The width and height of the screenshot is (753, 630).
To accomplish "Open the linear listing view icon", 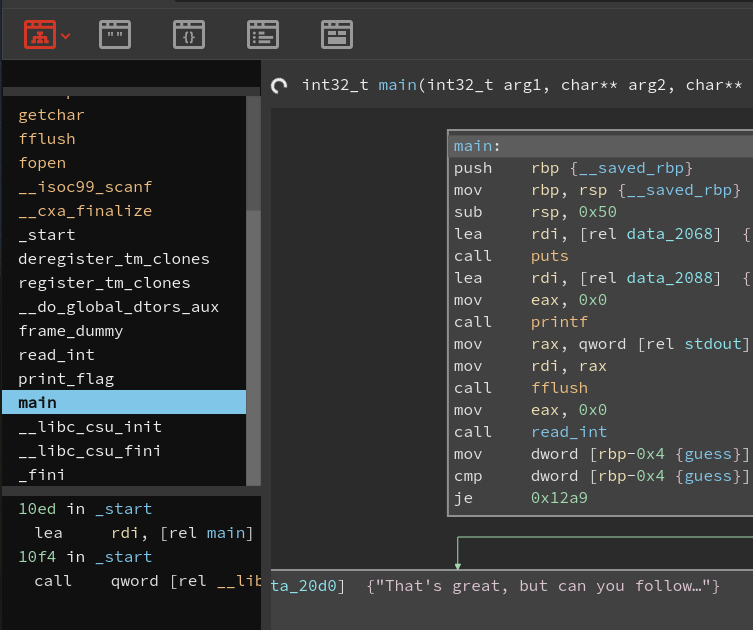I will [x=263, y=35].
